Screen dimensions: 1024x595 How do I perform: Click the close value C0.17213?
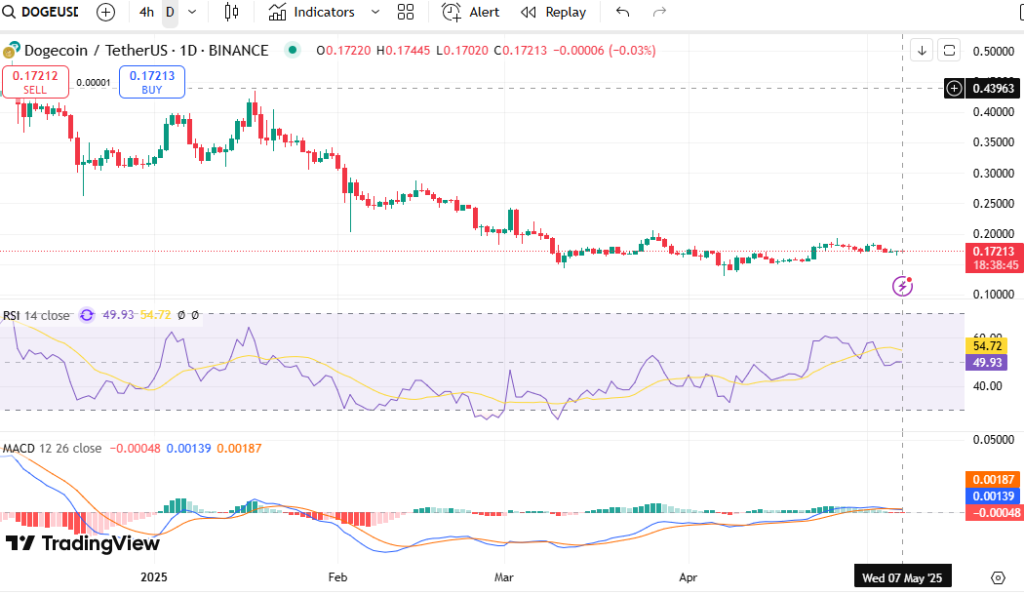point(520,50)
